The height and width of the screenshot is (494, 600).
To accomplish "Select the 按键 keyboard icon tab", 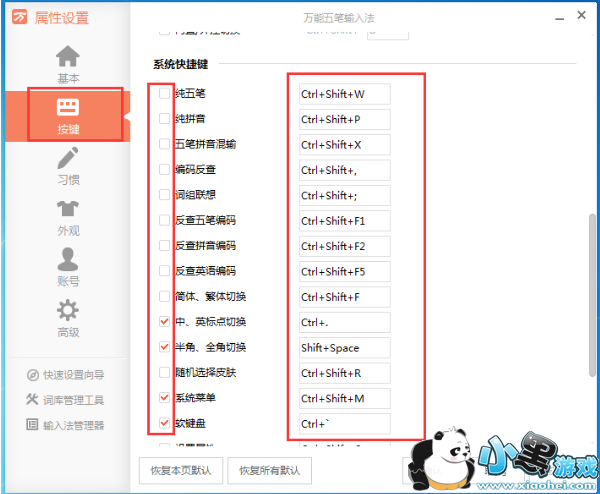I will point(68,116).
